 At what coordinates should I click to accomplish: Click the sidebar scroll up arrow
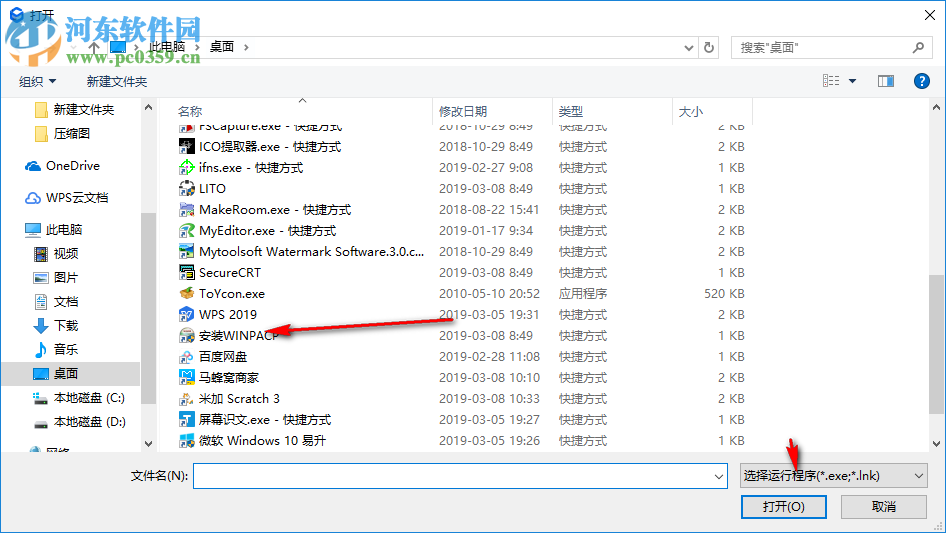148,108
